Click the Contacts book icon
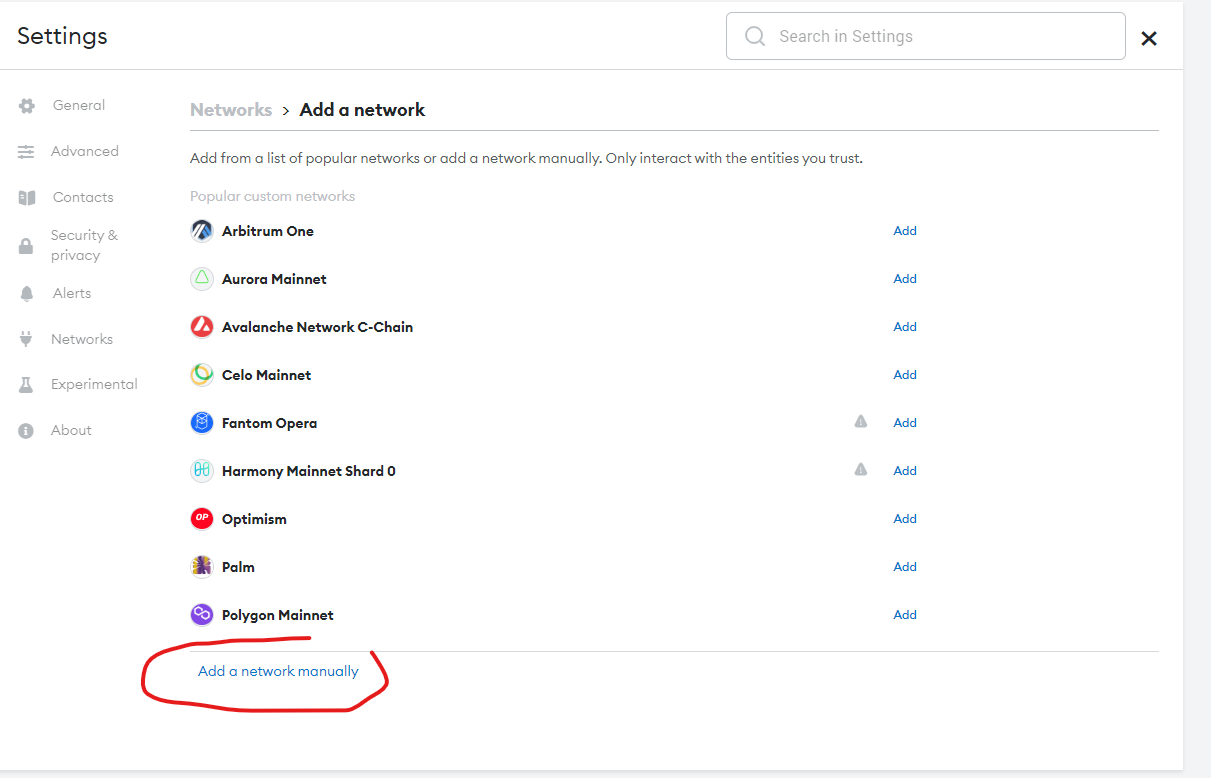The width and height of the screenshot is (1211, 778). 27,198
